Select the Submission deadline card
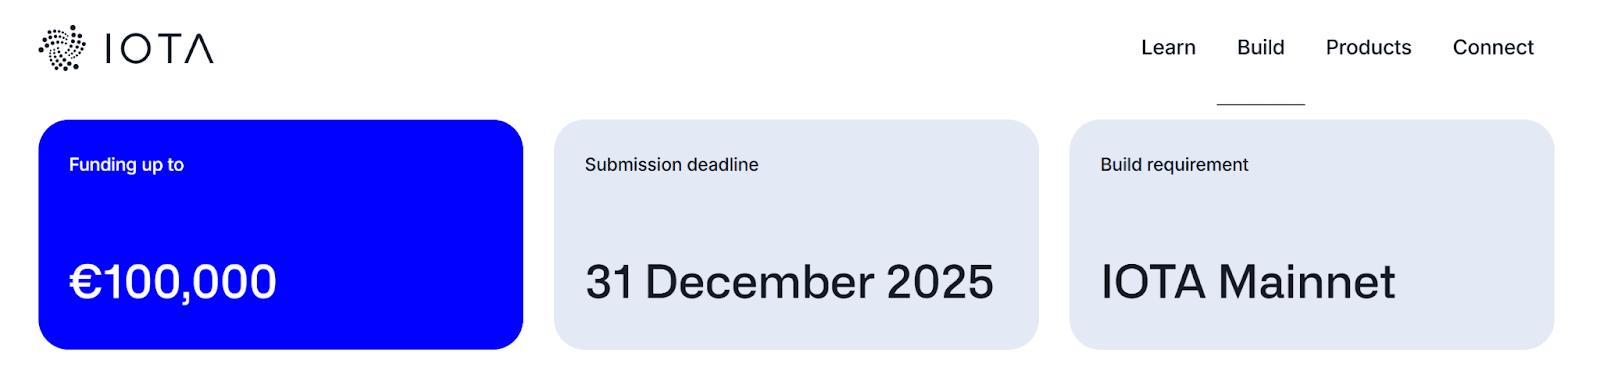Viewport: 1600px width, 392px height. click(x=796, y=235)
